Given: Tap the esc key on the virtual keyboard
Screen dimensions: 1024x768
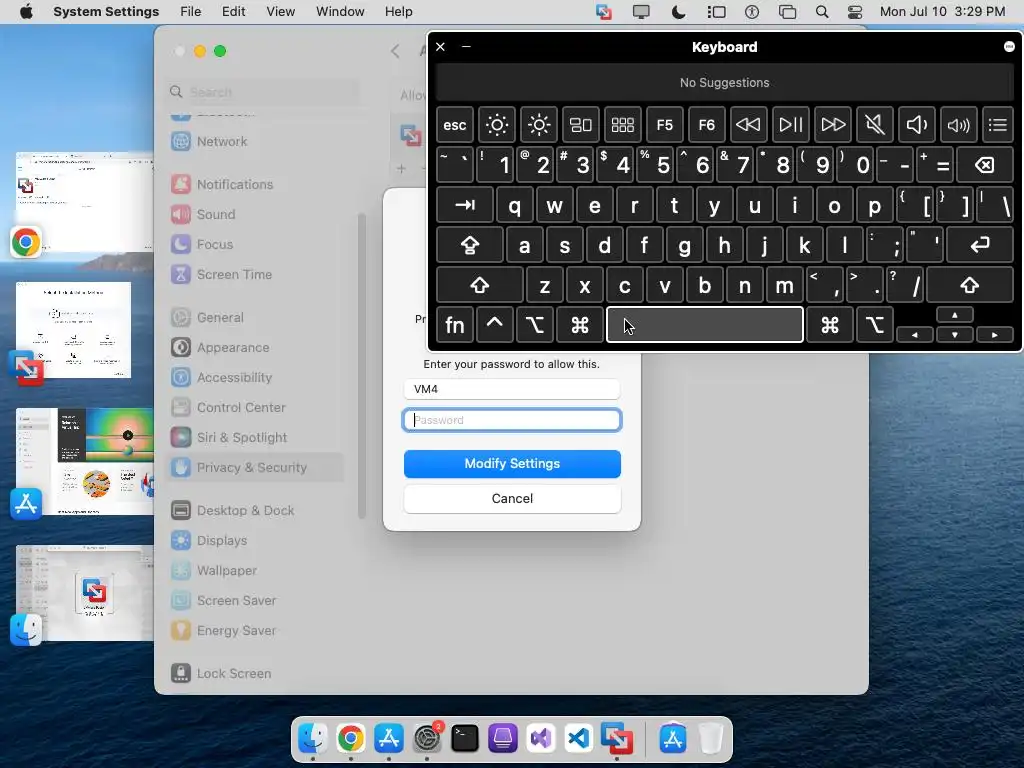Looking at the screenshot, I should click(x=455, y=125).
